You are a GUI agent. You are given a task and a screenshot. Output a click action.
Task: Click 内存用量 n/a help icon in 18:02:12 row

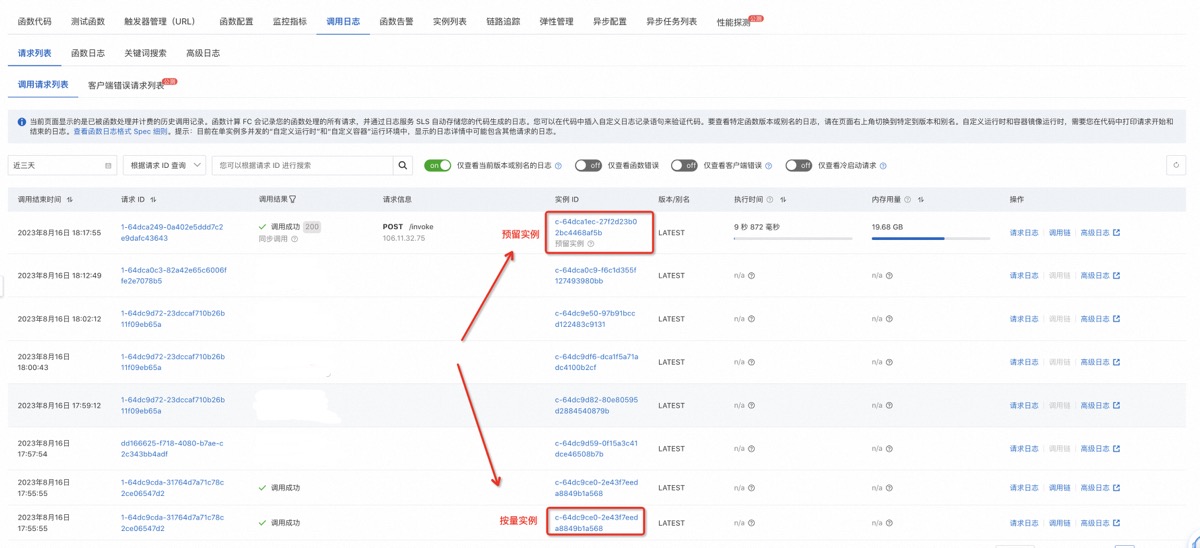[890, 319]
